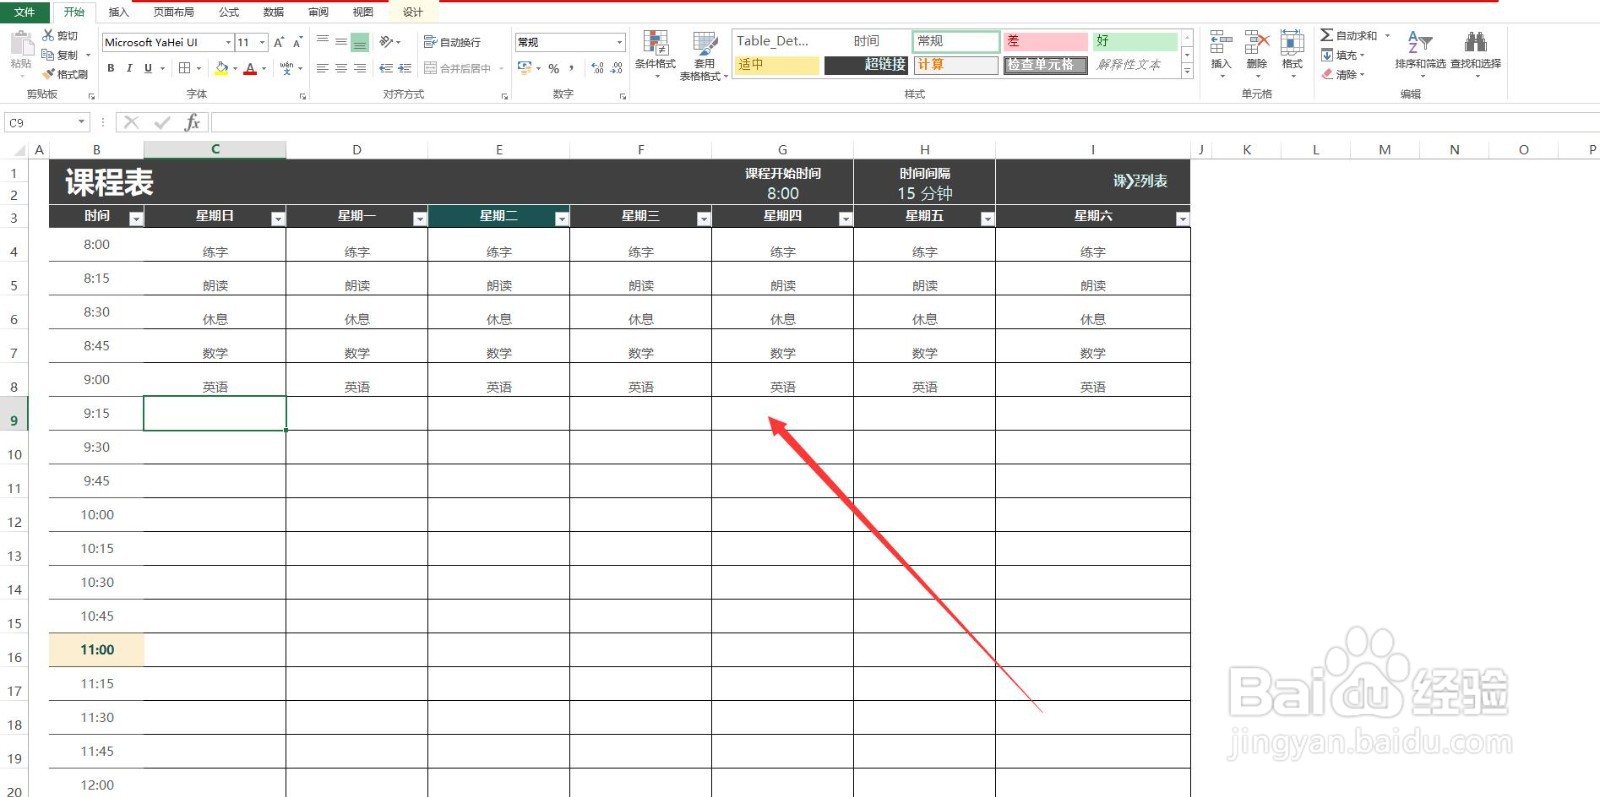Viewport: 1600px width, 797px height.
Task: Toggle underline formatting with U
Action: click(148, 68)
